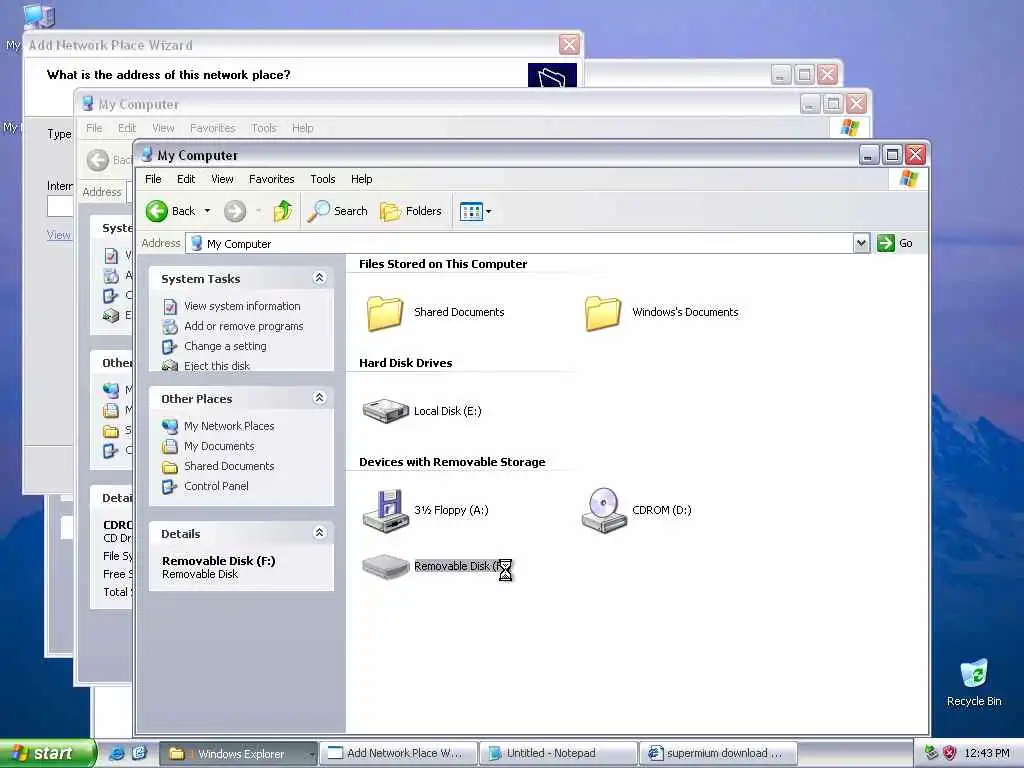This screenshot has width=1024, height=768.
Task: Toggle the Folders pane button
Action: 411,211
